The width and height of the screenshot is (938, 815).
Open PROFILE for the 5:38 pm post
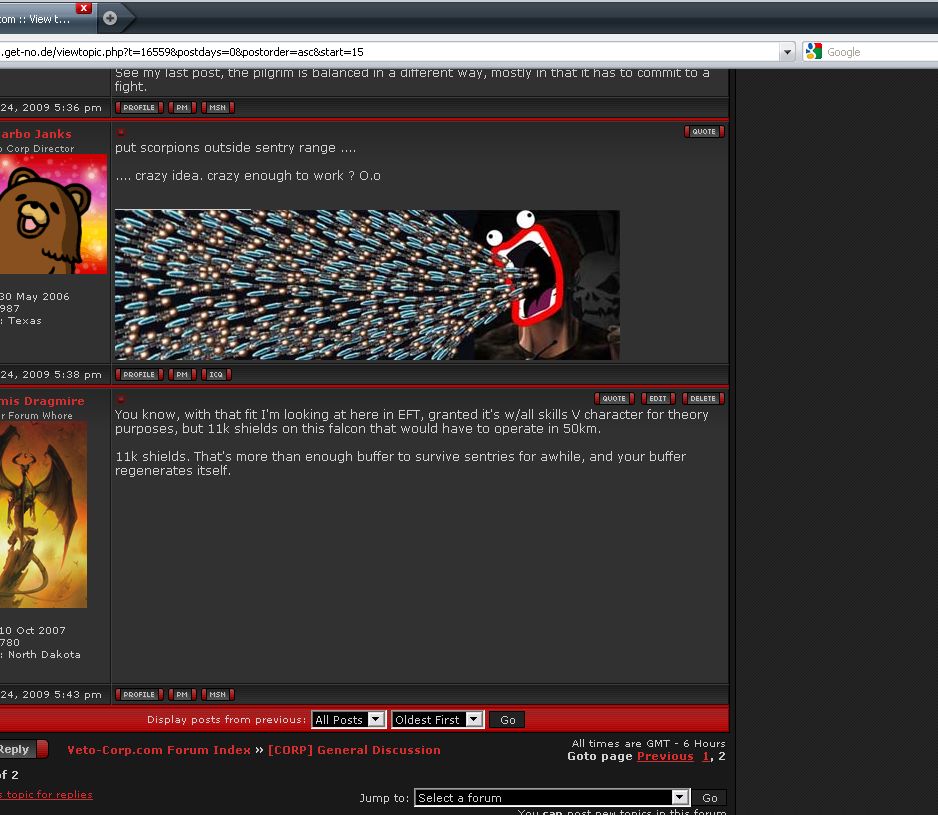[x=139, y=375]
